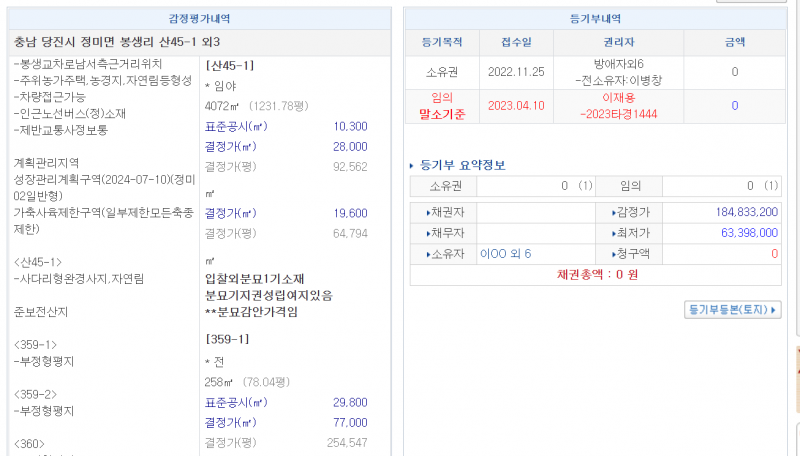Click the 채권자 arrow label

pos(442,212)
